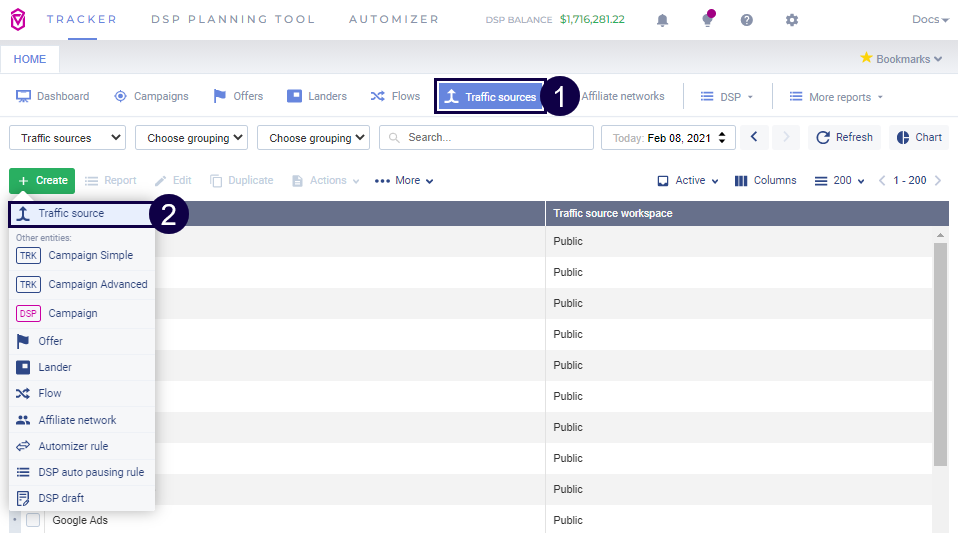
Task: Expand the first Choose grouping dropdown
Action: pyautogui.click(x=191, y=138)
